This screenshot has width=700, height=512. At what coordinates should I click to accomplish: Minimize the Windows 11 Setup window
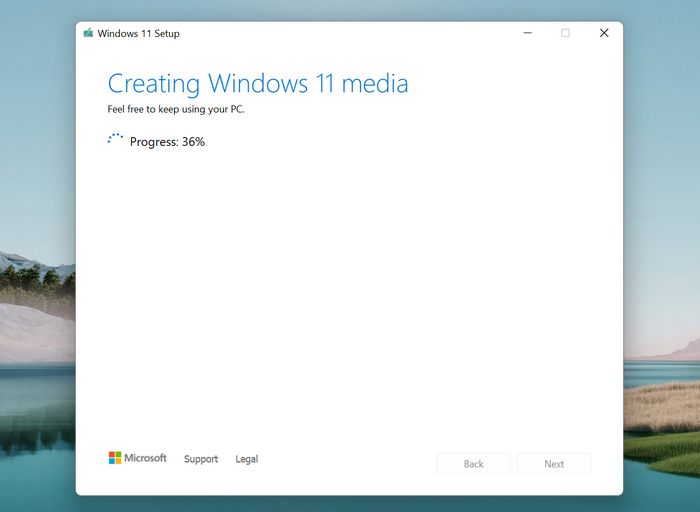[528, 33]
